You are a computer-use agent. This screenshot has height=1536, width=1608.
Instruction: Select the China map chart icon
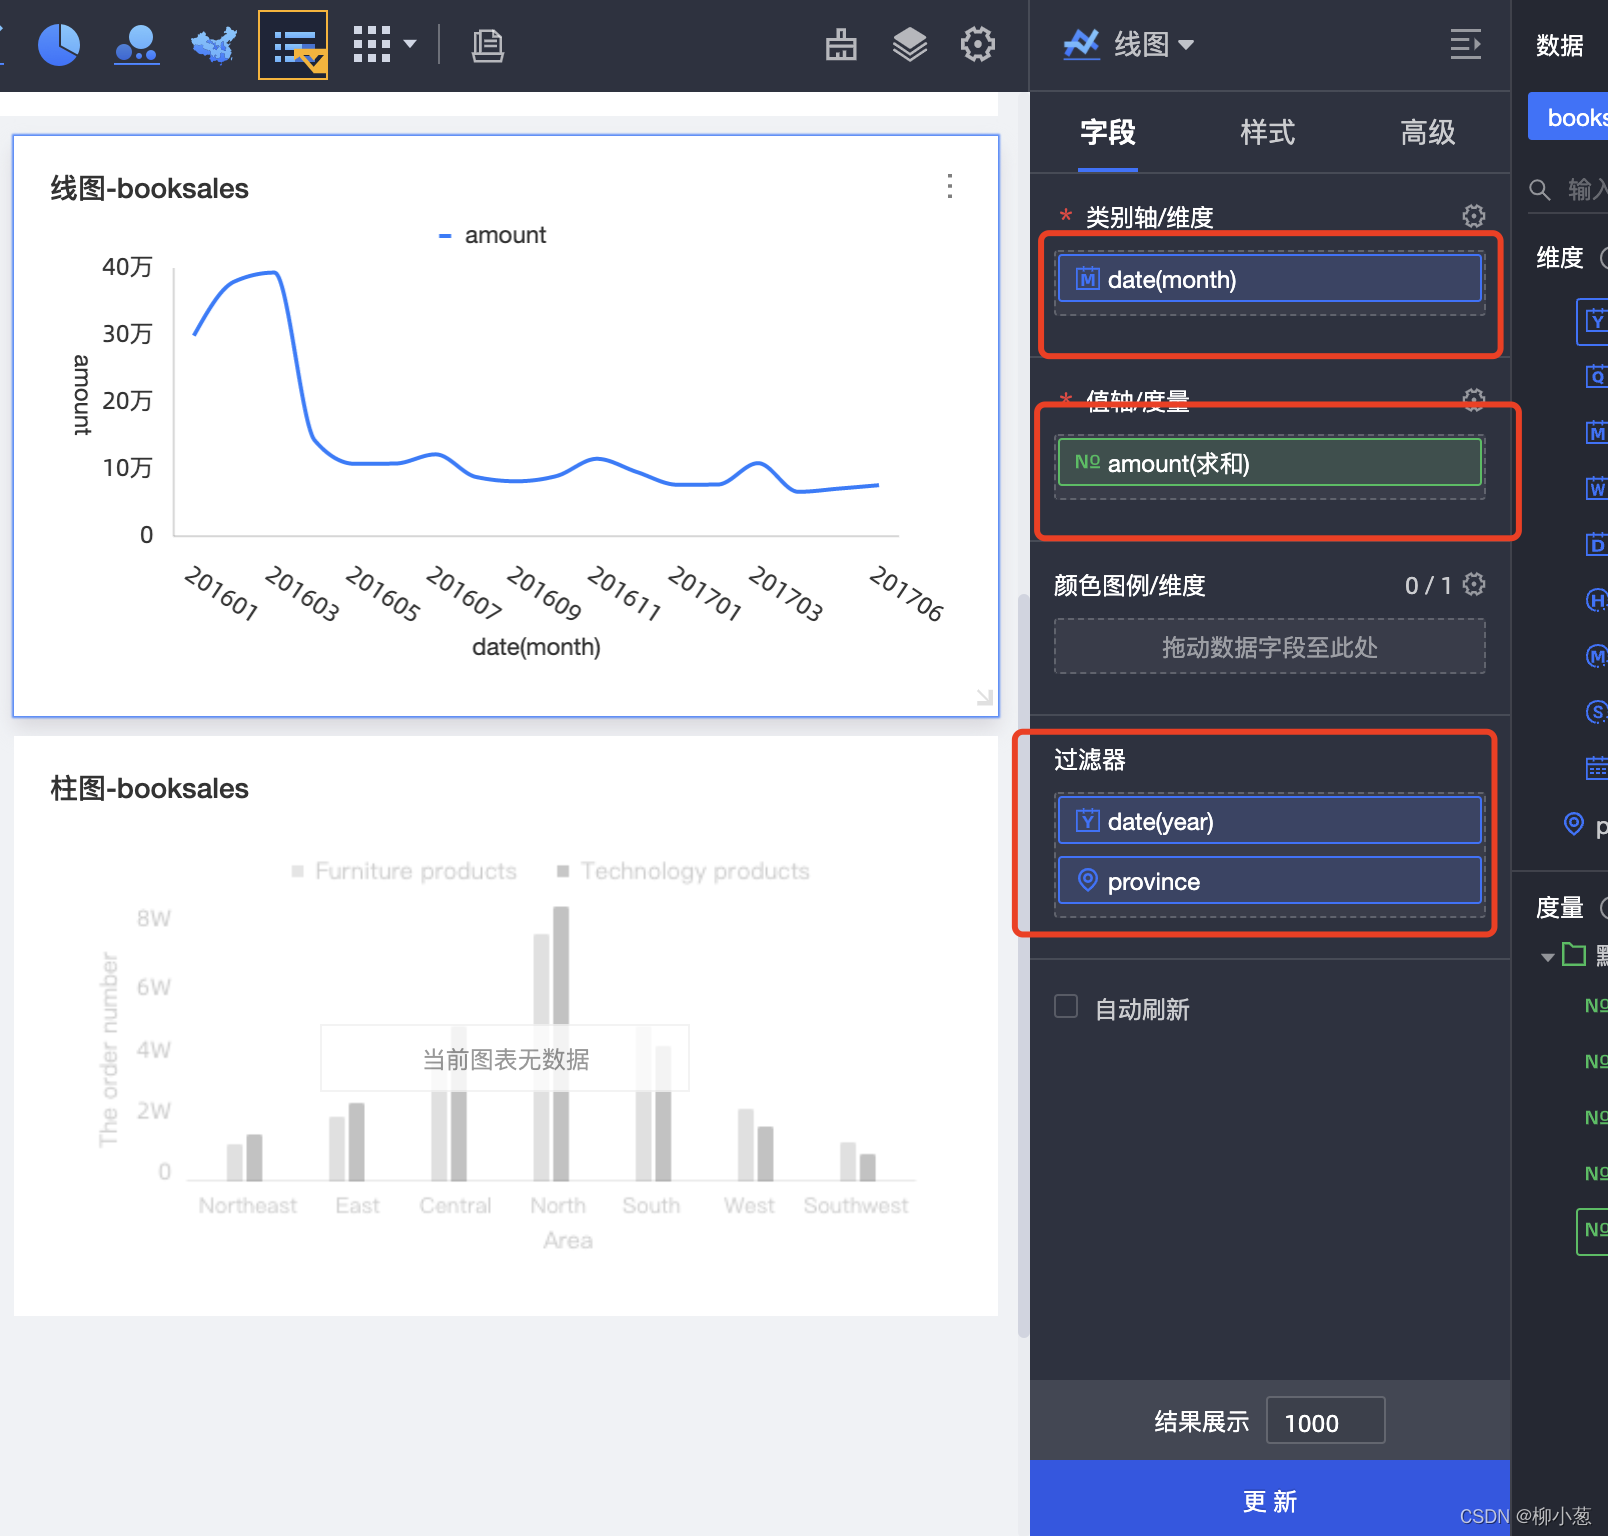[214, 45]
